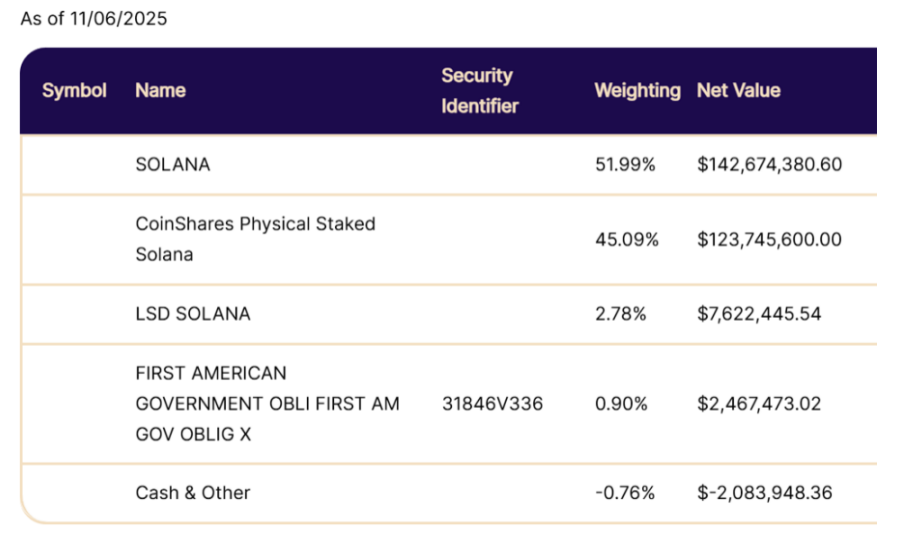
Task: Click the LSD SOLANA holding name
Action: coord(193,314)
